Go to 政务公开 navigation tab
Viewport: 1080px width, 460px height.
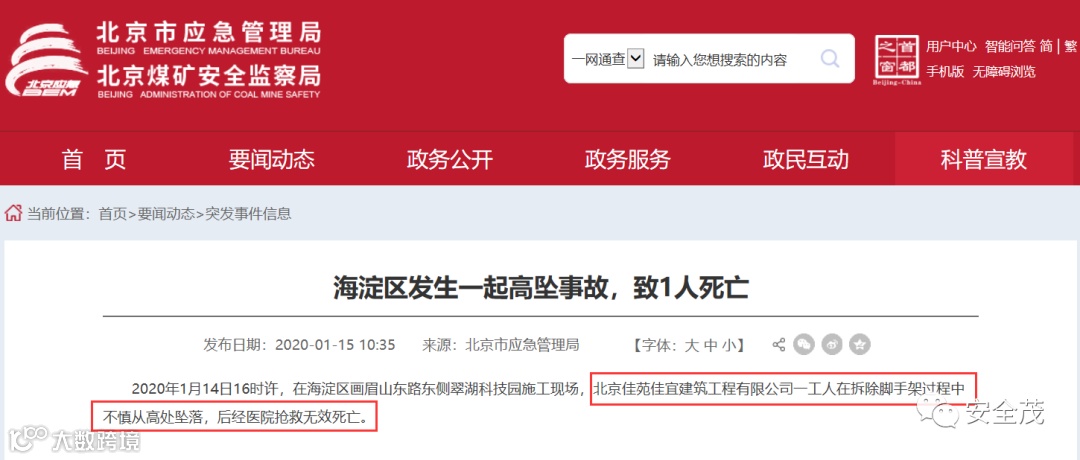click(x=449, y=160)
